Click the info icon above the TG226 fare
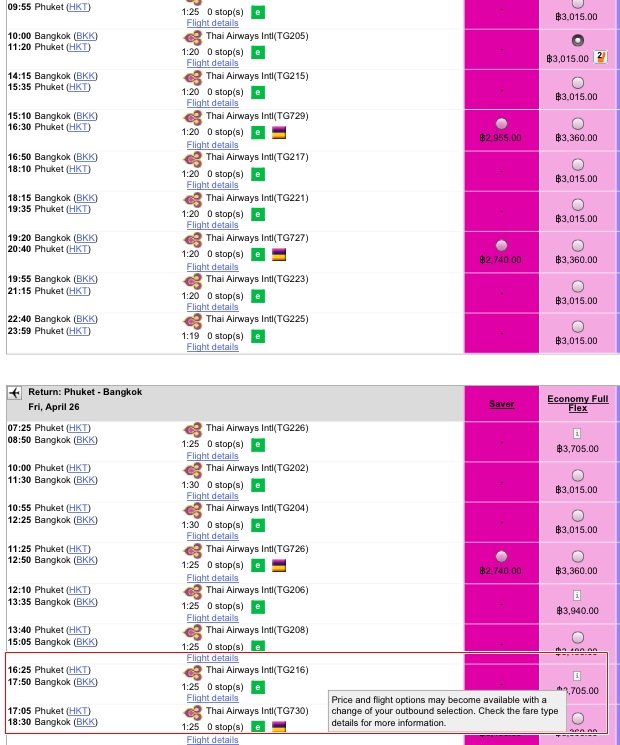Screen dimensions: 620x745 point(578,433)
